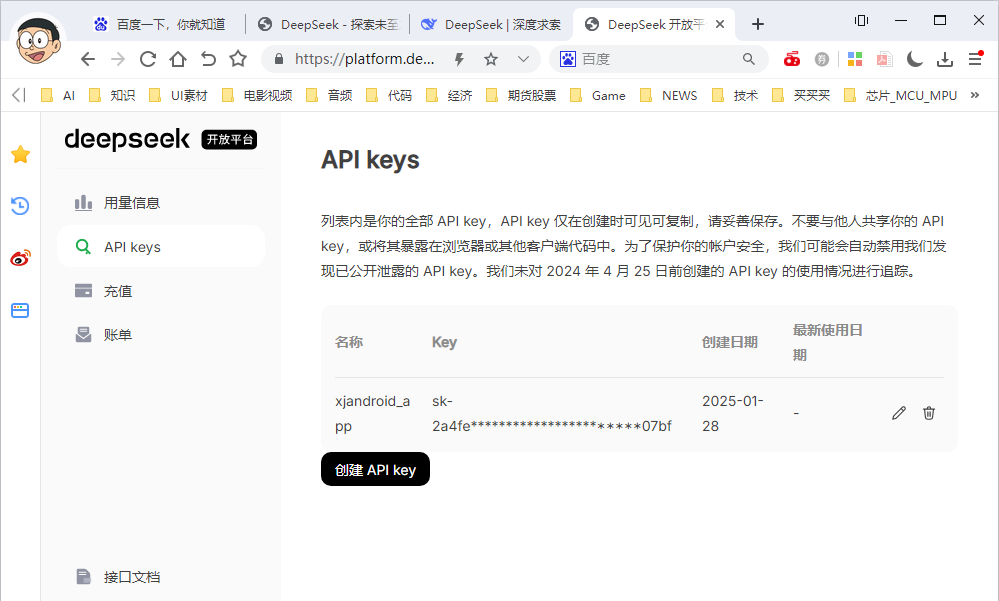Switch to the 百度一下，你就知道 tab
The image size is (999, 601).
pos(161,24)
